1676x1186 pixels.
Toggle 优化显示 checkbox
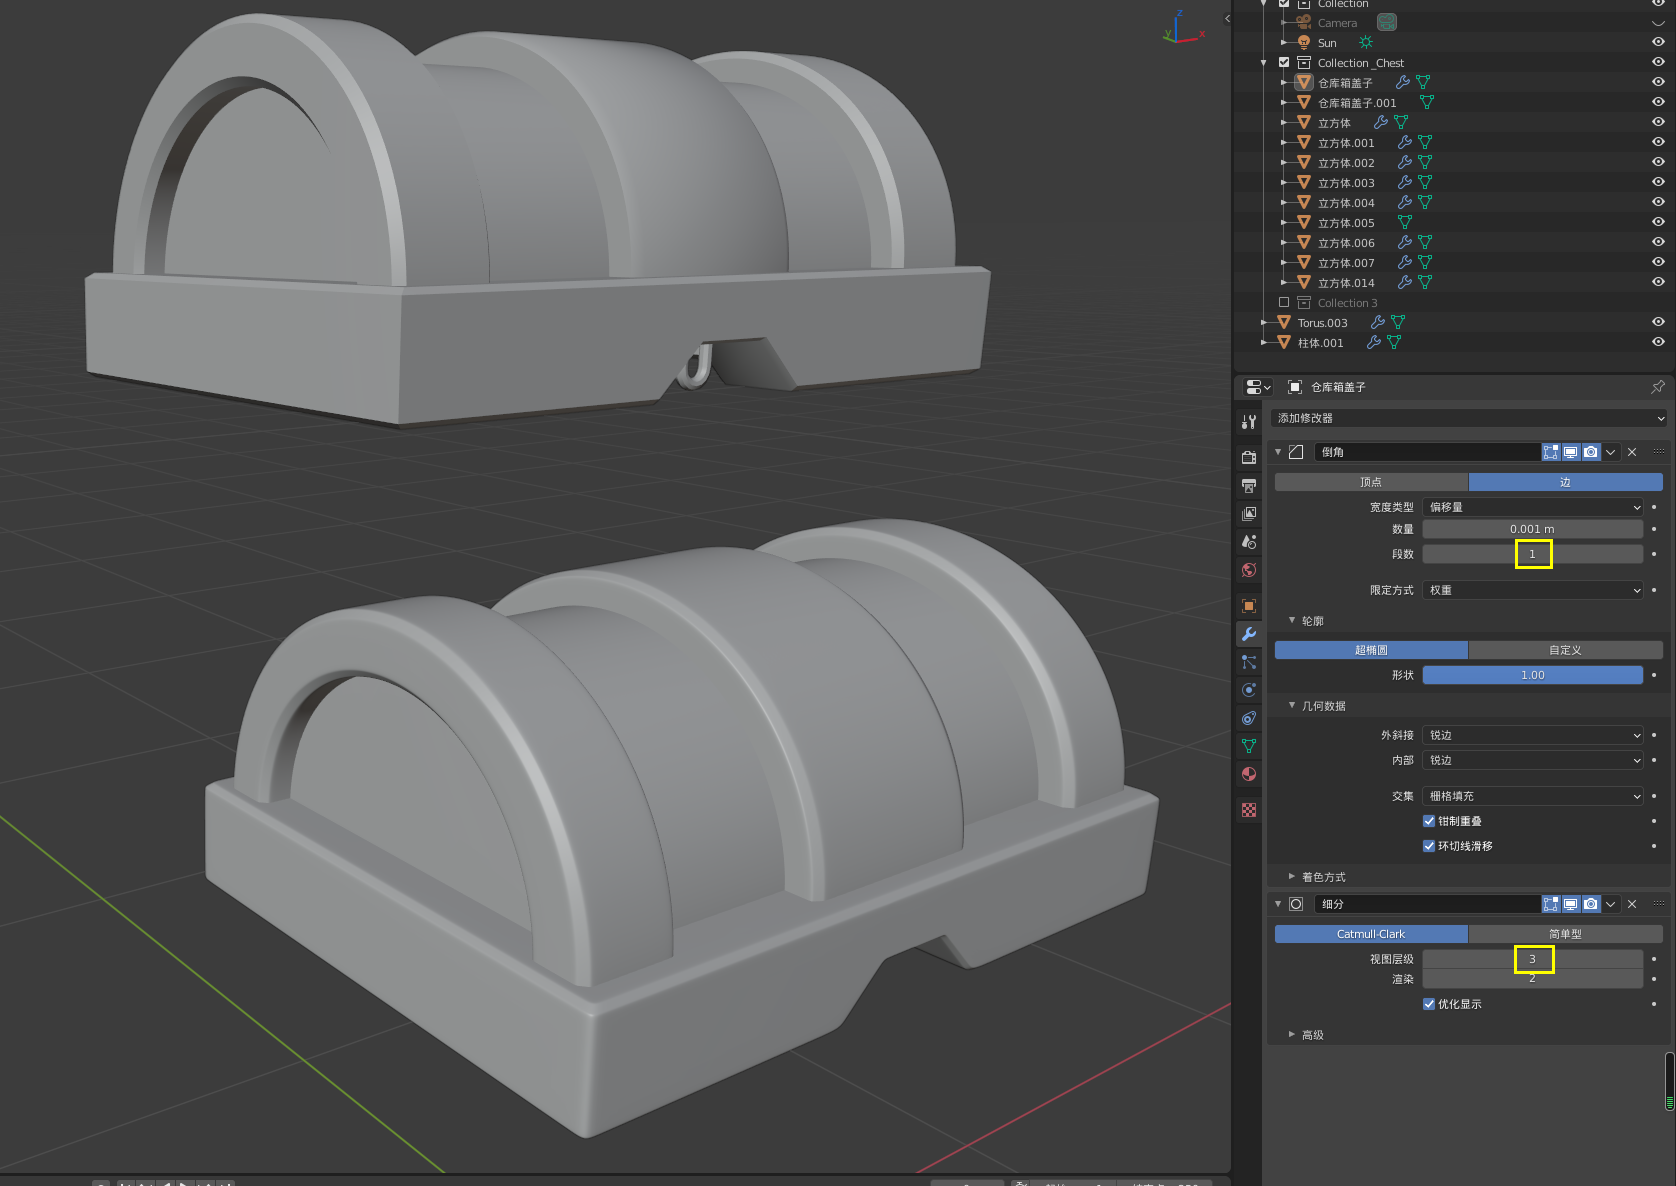click(1429, 1004)
